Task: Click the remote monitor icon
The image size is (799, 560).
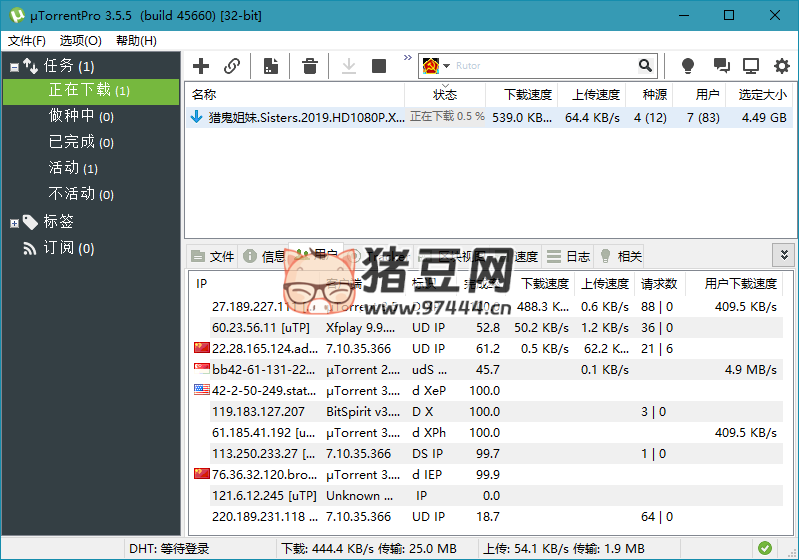Action: 750,66
